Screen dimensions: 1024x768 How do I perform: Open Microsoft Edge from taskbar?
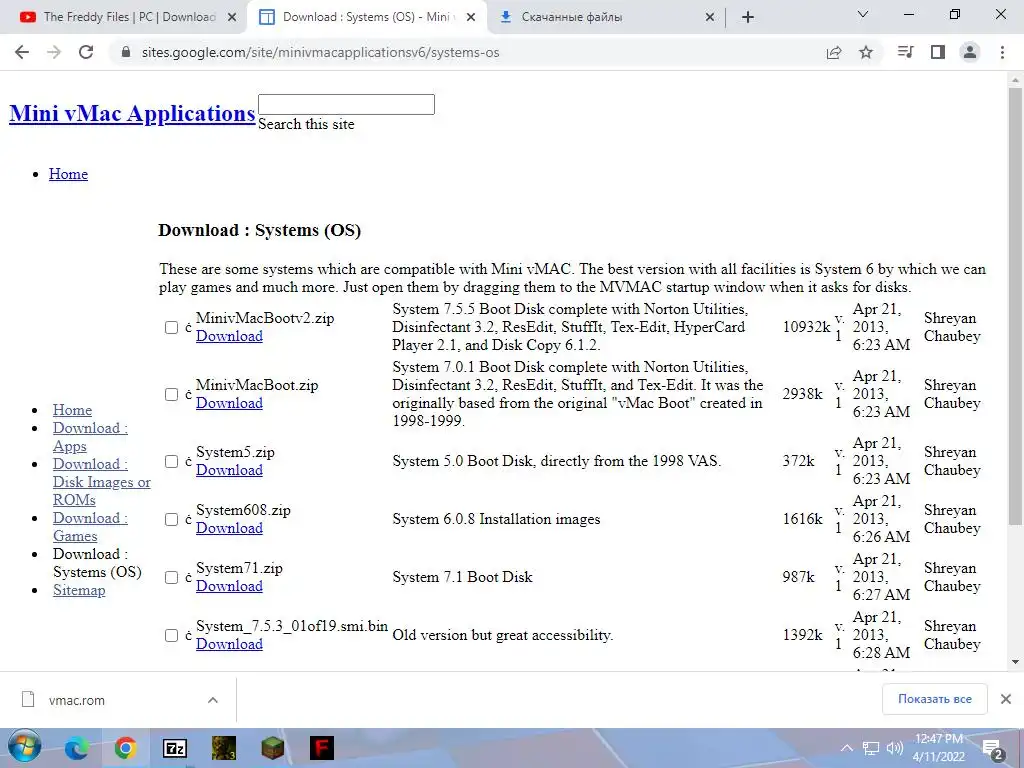click(76, 748)
